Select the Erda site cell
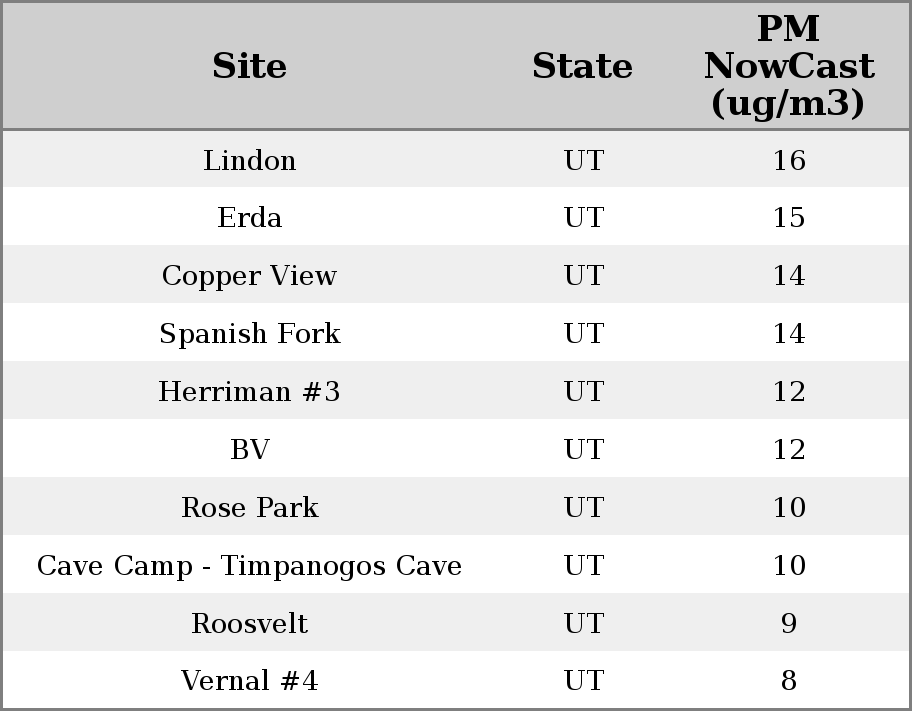The height and width of the screenshot is (711, 912). tap(250, 218)
